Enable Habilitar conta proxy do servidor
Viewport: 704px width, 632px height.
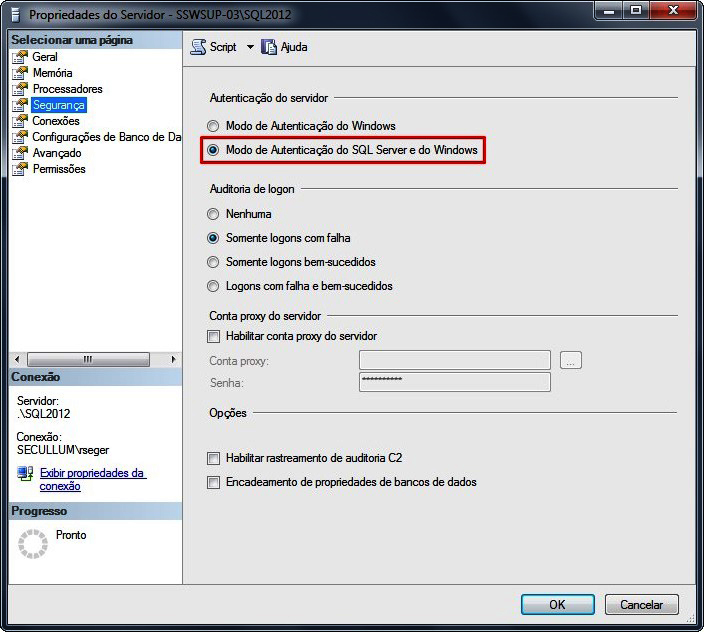(x=213, y=337)
